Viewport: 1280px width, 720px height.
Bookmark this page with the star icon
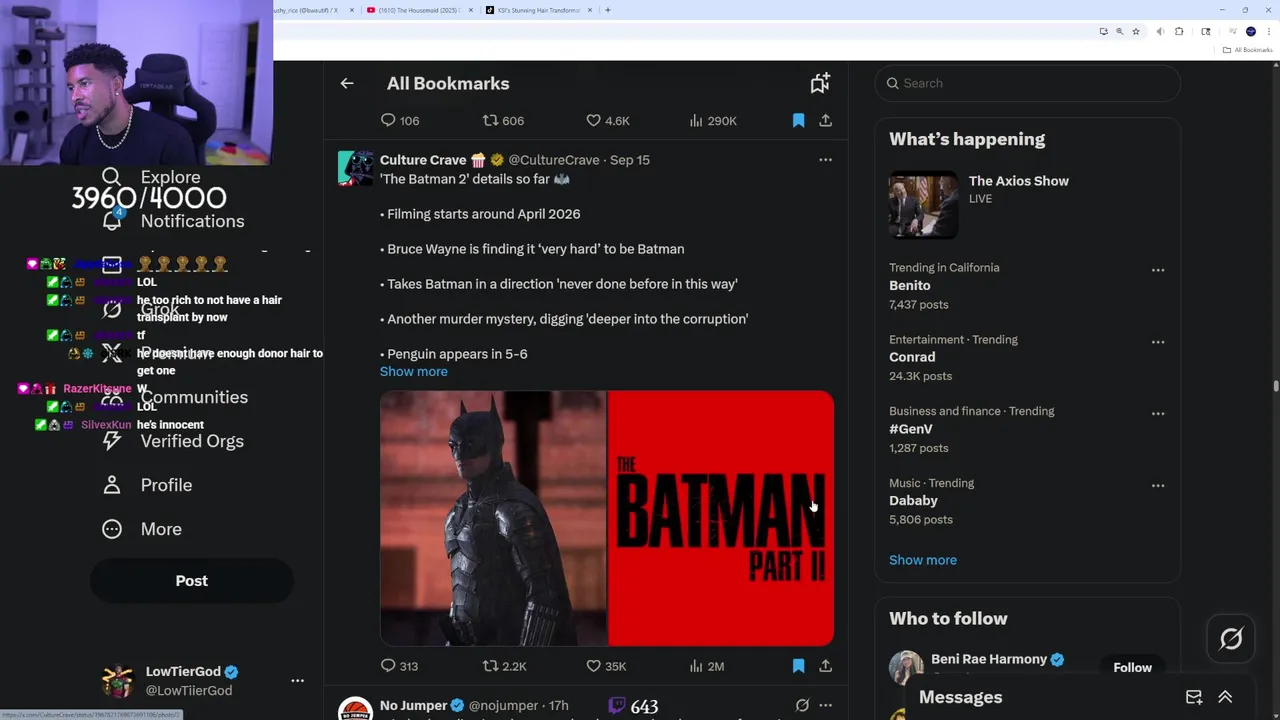click(1136, 32)
